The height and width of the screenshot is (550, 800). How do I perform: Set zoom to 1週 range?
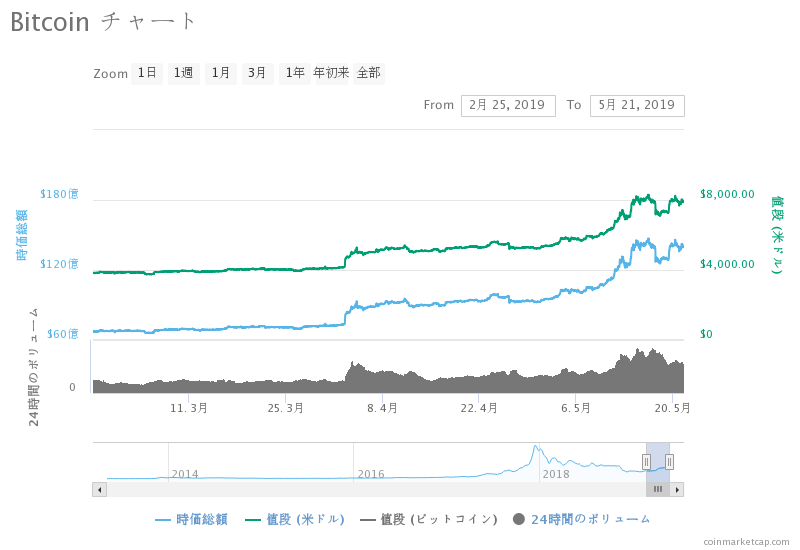tap(184, 73)
